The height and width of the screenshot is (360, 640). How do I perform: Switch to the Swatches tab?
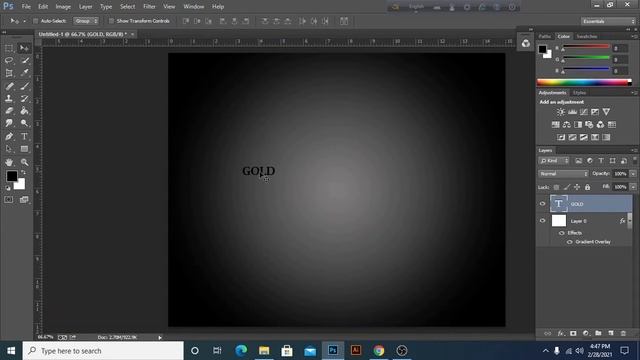pos(587,36)
